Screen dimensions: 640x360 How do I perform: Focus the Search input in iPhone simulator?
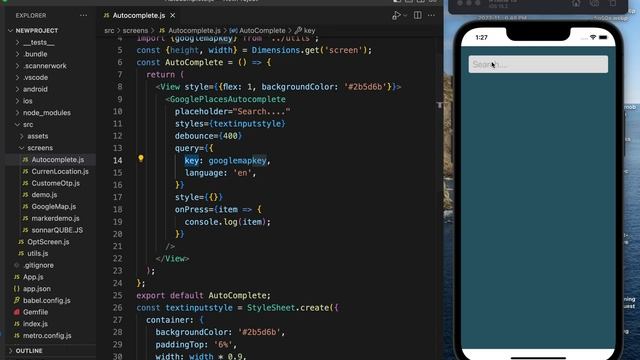point(538,64)
